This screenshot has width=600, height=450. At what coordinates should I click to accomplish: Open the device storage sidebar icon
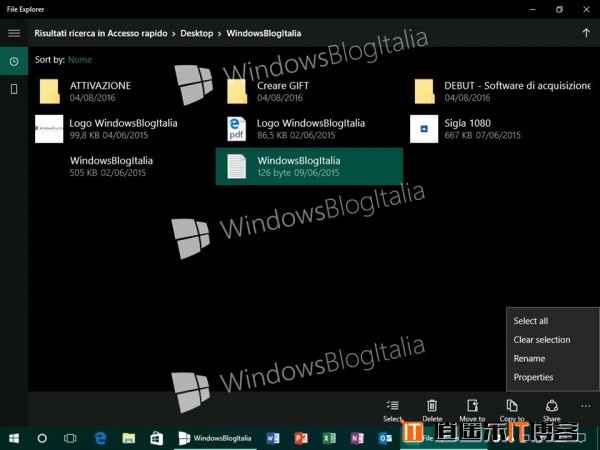click(14, 89)
